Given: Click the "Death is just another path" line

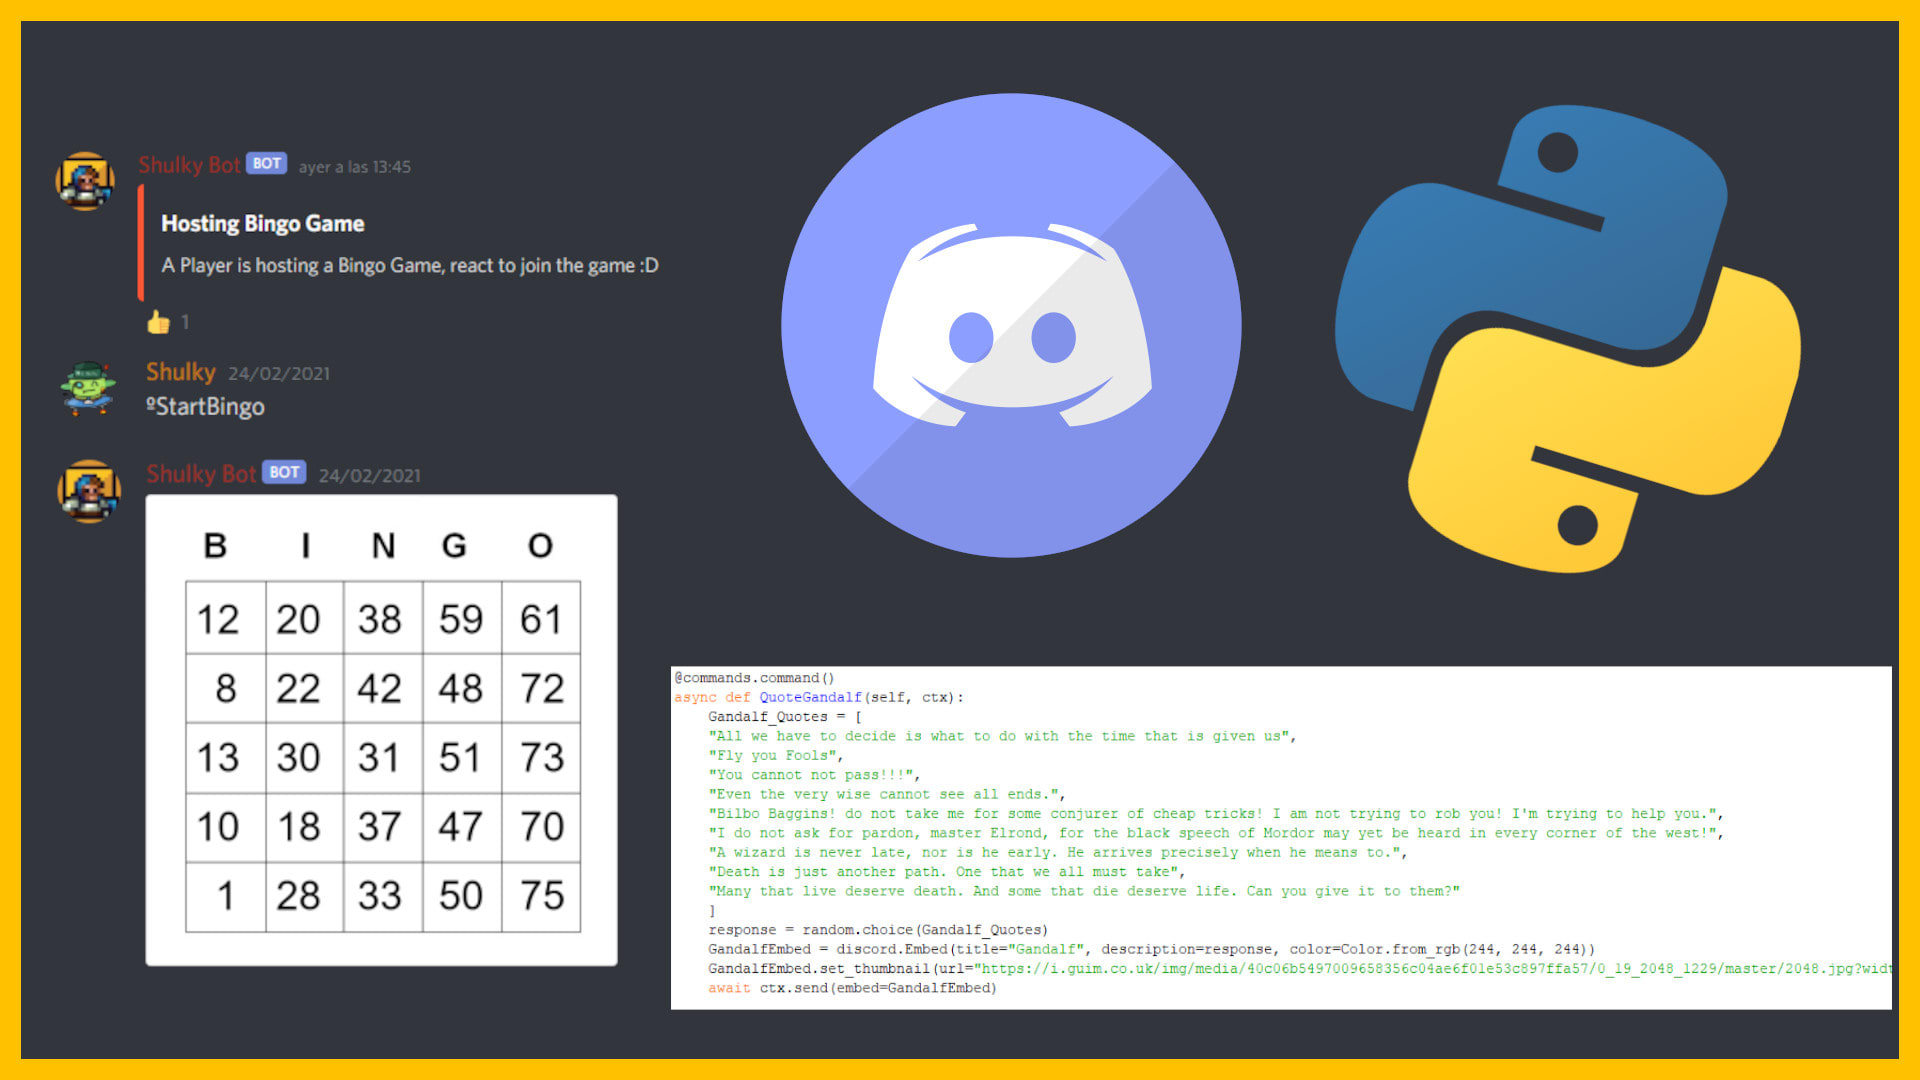Looking at the screenshot, I should [x=947, y=872].
